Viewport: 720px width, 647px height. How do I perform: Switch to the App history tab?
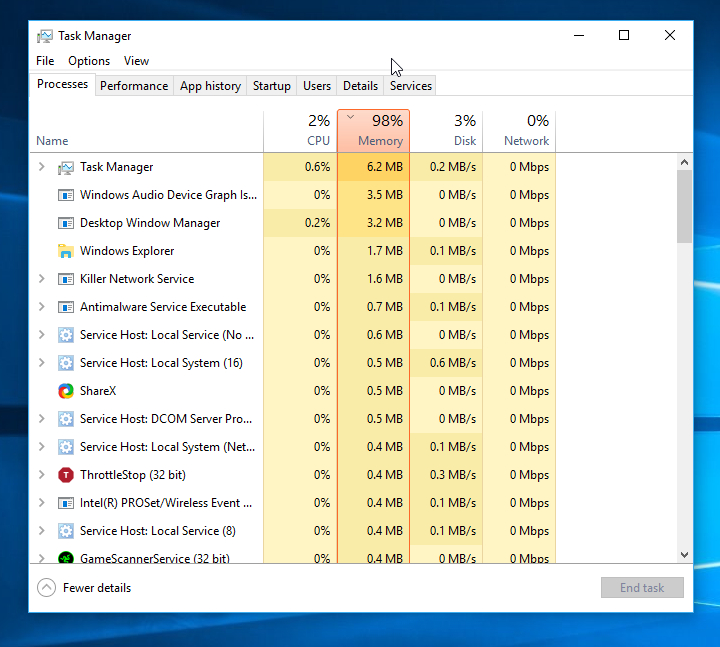point(210,86)
